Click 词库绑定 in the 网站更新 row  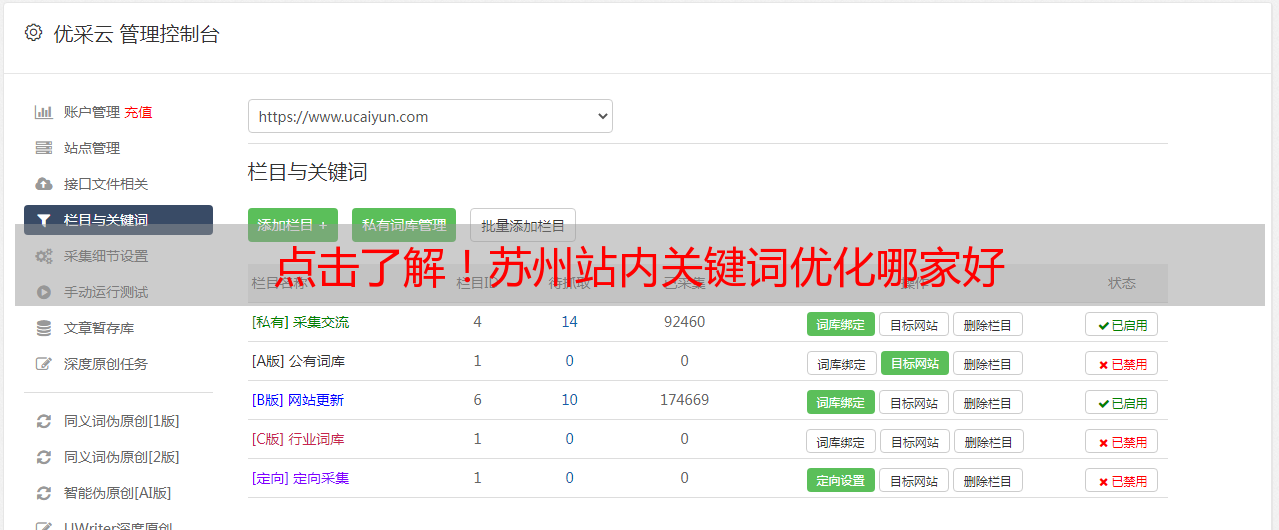[x=841, y=402]
